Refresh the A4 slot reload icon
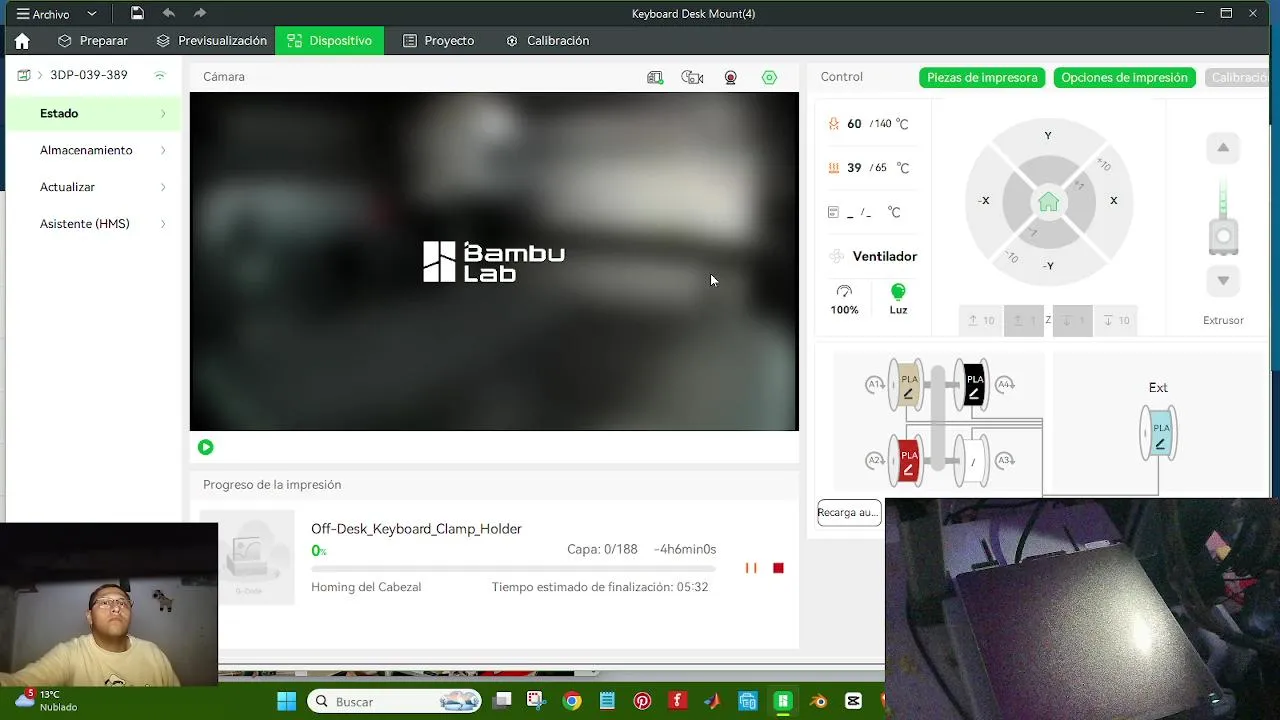 coord(1006,384)
